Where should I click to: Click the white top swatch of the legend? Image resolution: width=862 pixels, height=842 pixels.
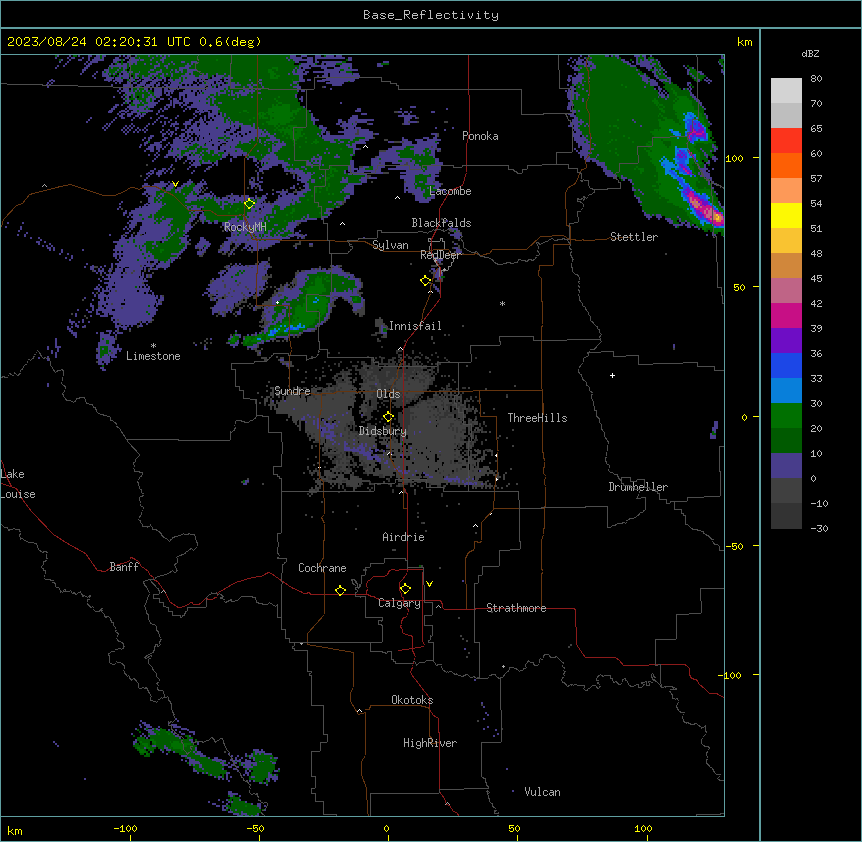click(x=786, y=91)
